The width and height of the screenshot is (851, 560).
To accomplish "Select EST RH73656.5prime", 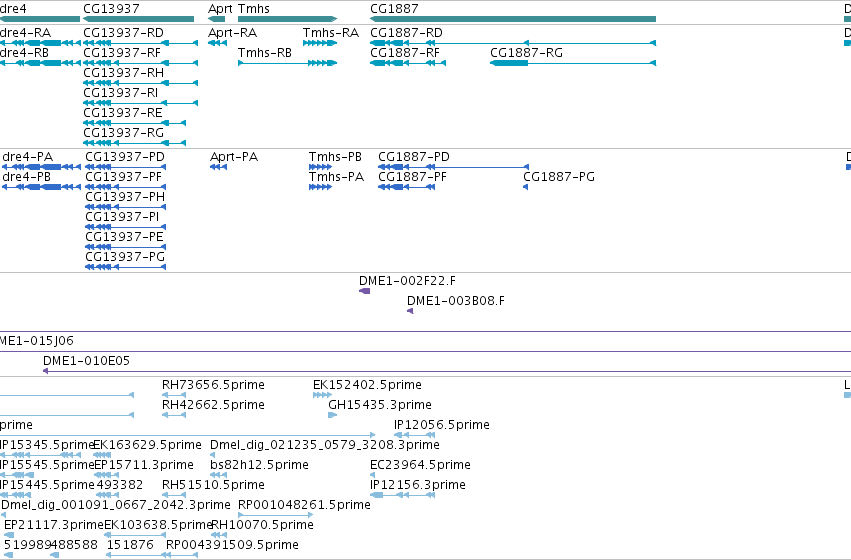I will coord(174,395).
